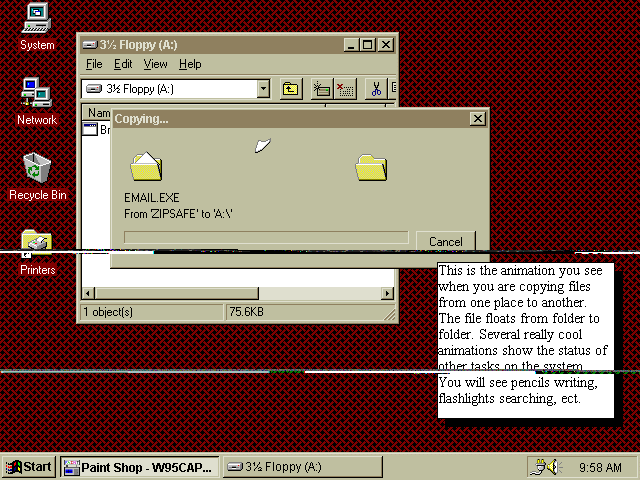Open the Edit menu

click(x=123, y=64)
